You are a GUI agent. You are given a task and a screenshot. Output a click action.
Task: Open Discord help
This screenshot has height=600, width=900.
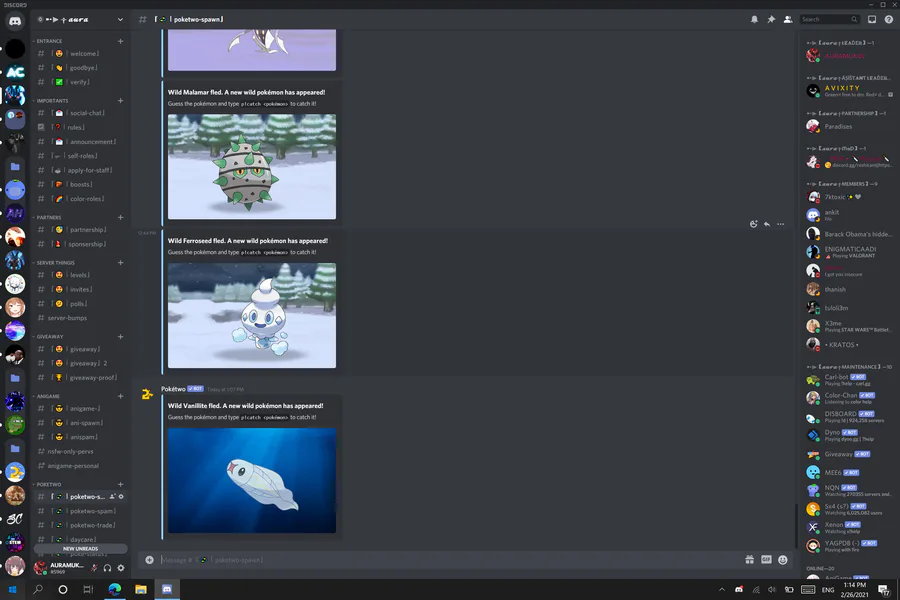pos(889,20)
